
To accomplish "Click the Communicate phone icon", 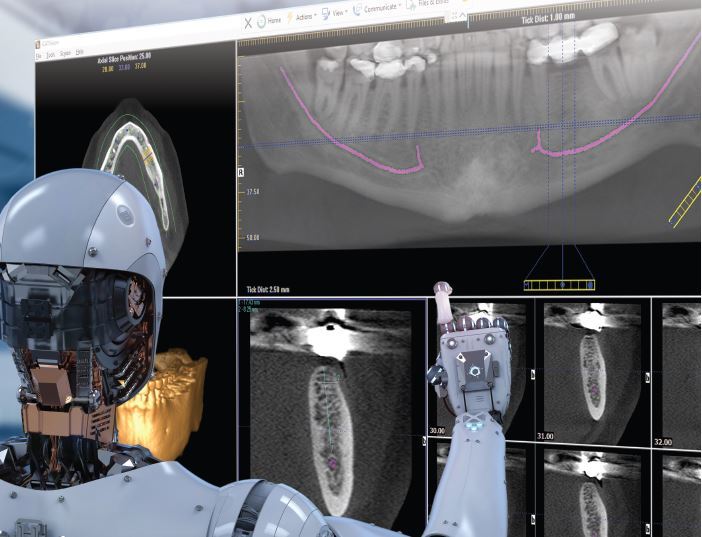I will pyautogui.click(x=357, y=10).
